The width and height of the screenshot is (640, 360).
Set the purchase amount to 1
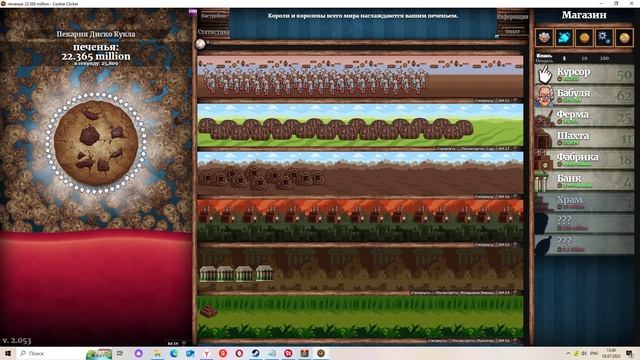click(x=564, y=58)
